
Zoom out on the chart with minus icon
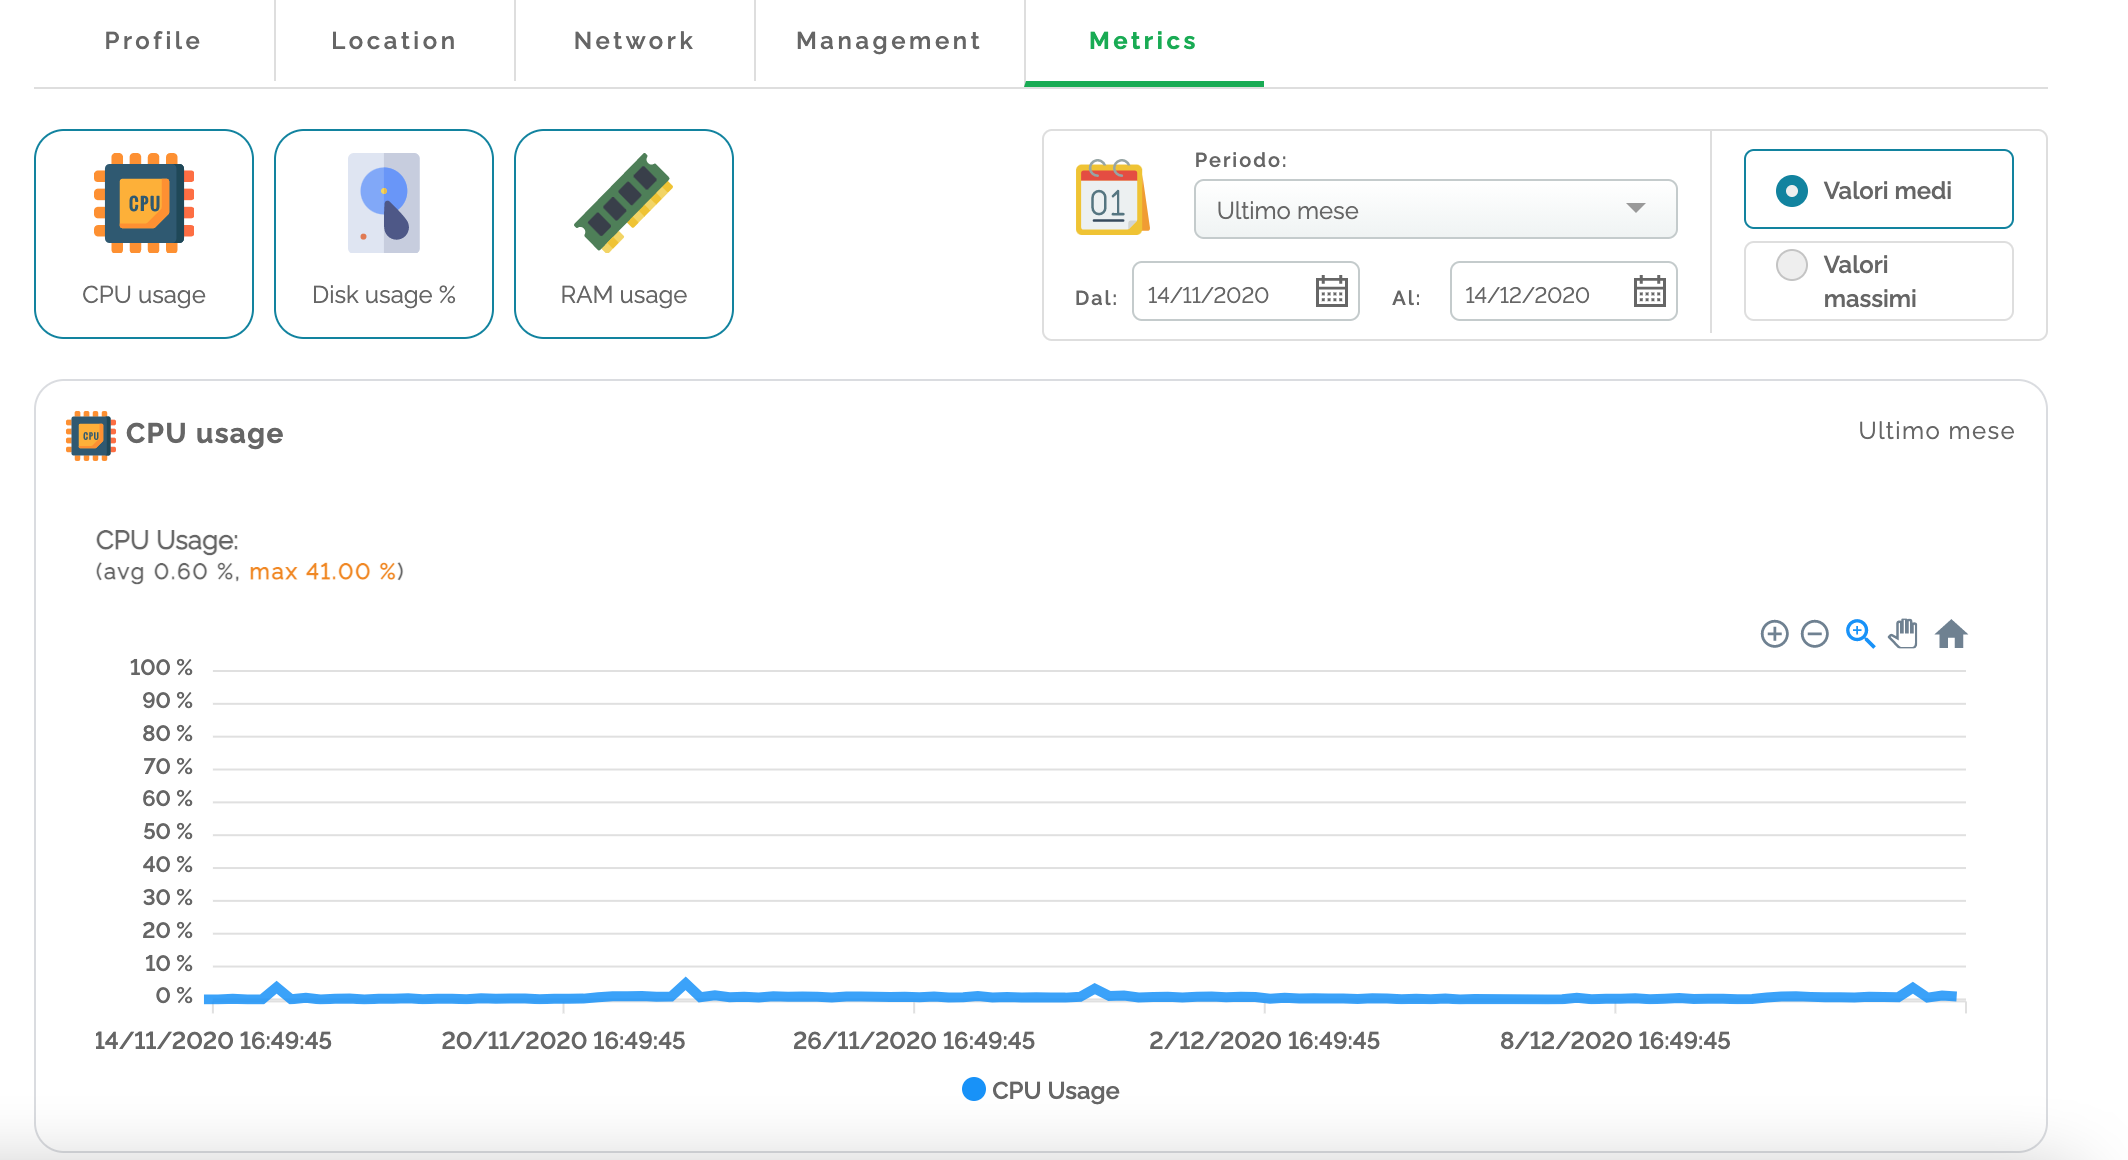pyautogui.click(x=1814, y=634)
